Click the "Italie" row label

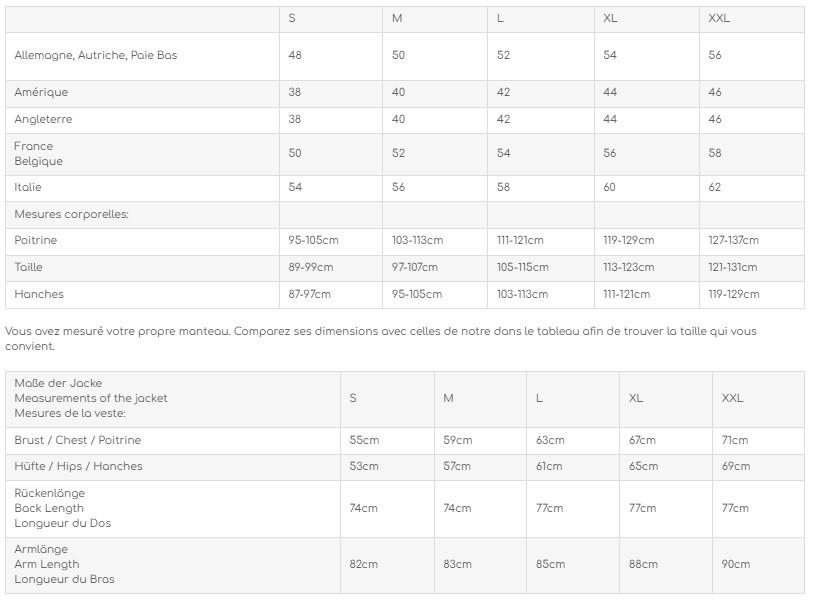pos(28,188)
